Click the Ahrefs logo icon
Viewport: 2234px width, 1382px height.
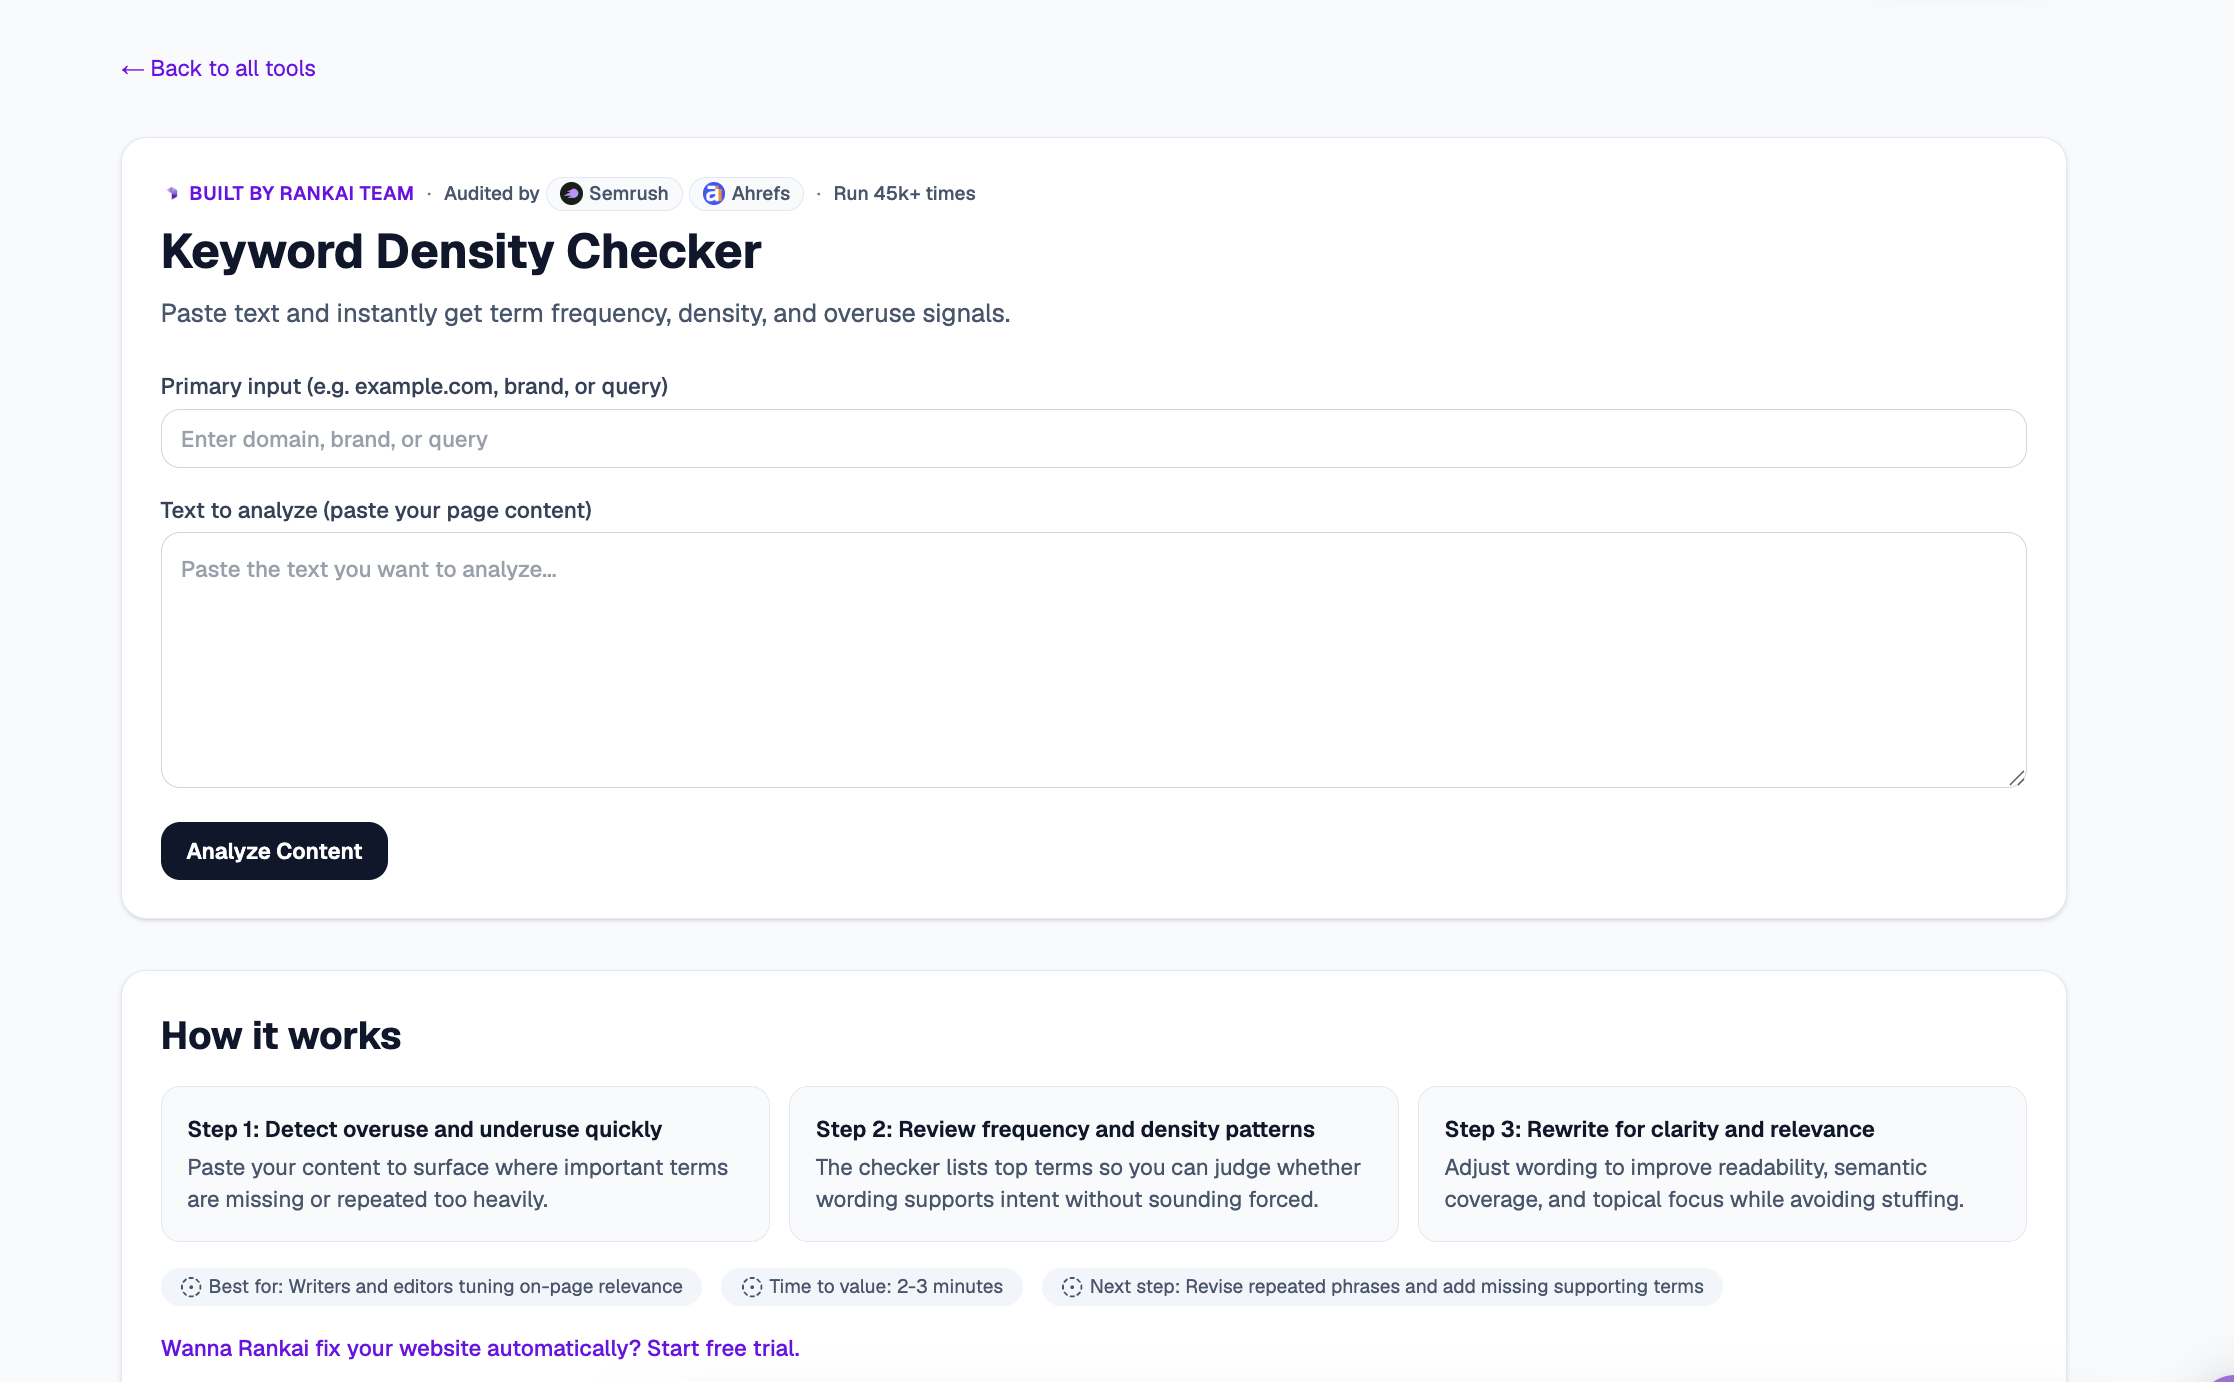pos(714,193)
